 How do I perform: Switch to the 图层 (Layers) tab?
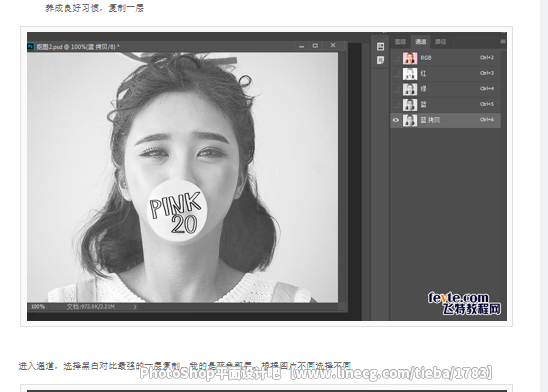400,42
